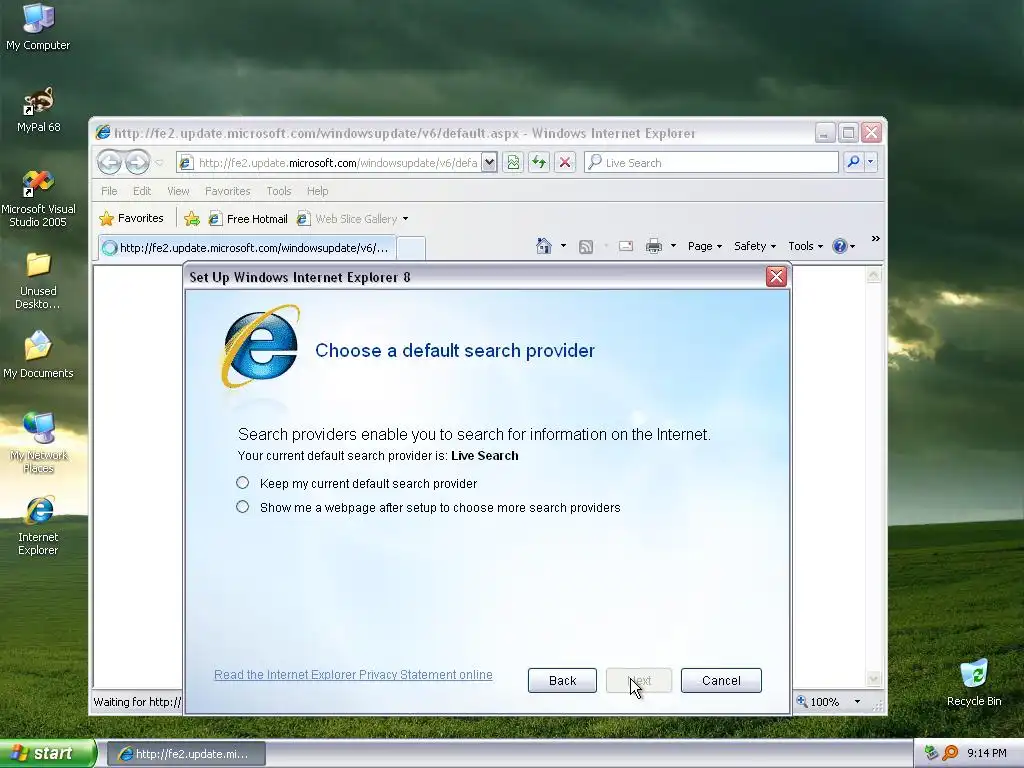Open the File menu
This screenshot has height=768, width=1024.
pos(109,191)
